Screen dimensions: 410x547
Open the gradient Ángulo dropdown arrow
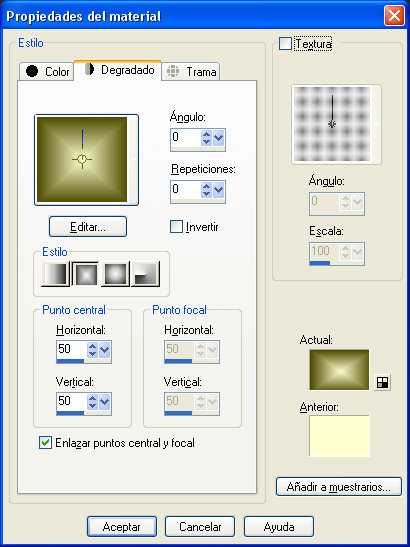tap(218, 138)
